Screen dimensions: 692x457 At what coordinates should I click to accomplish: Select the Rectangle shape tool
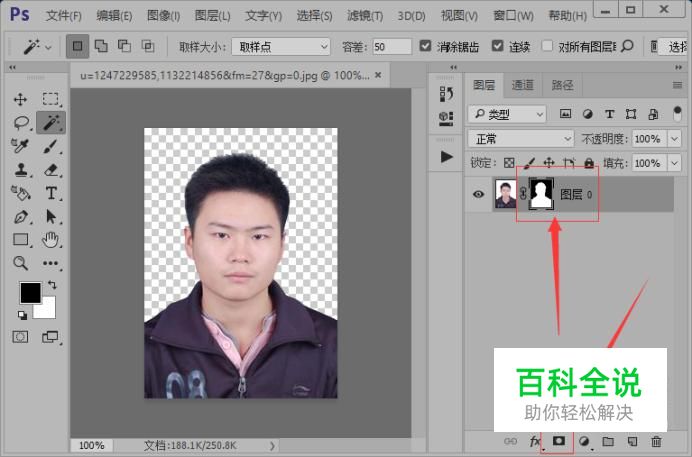[x=21, y=240]
